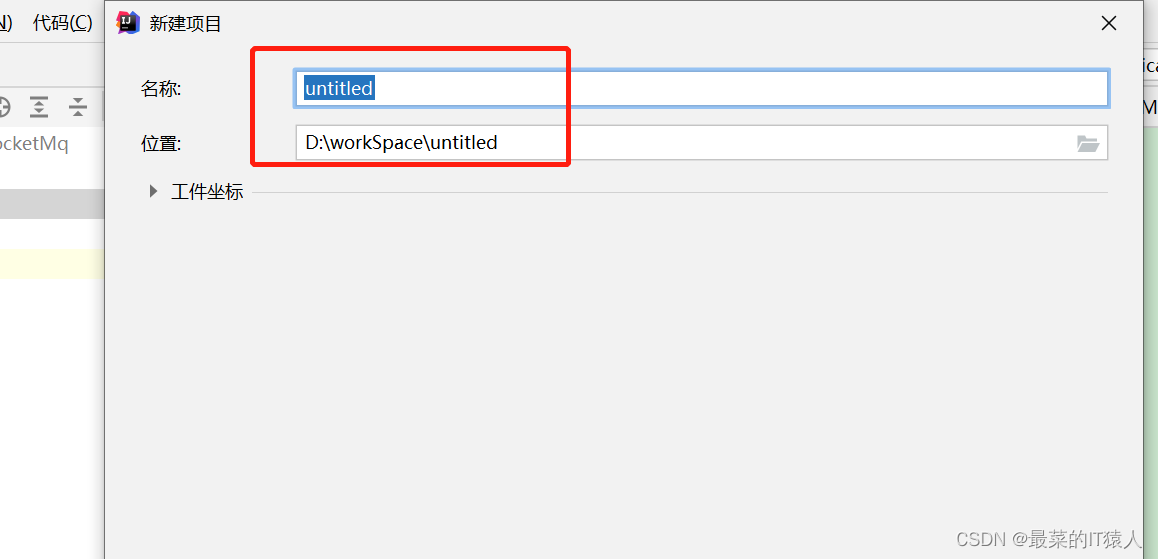Click the 位置 location path field
The width and height of the screenshot is (1158, 559).
pyautogui.click(x=680, y=142)
